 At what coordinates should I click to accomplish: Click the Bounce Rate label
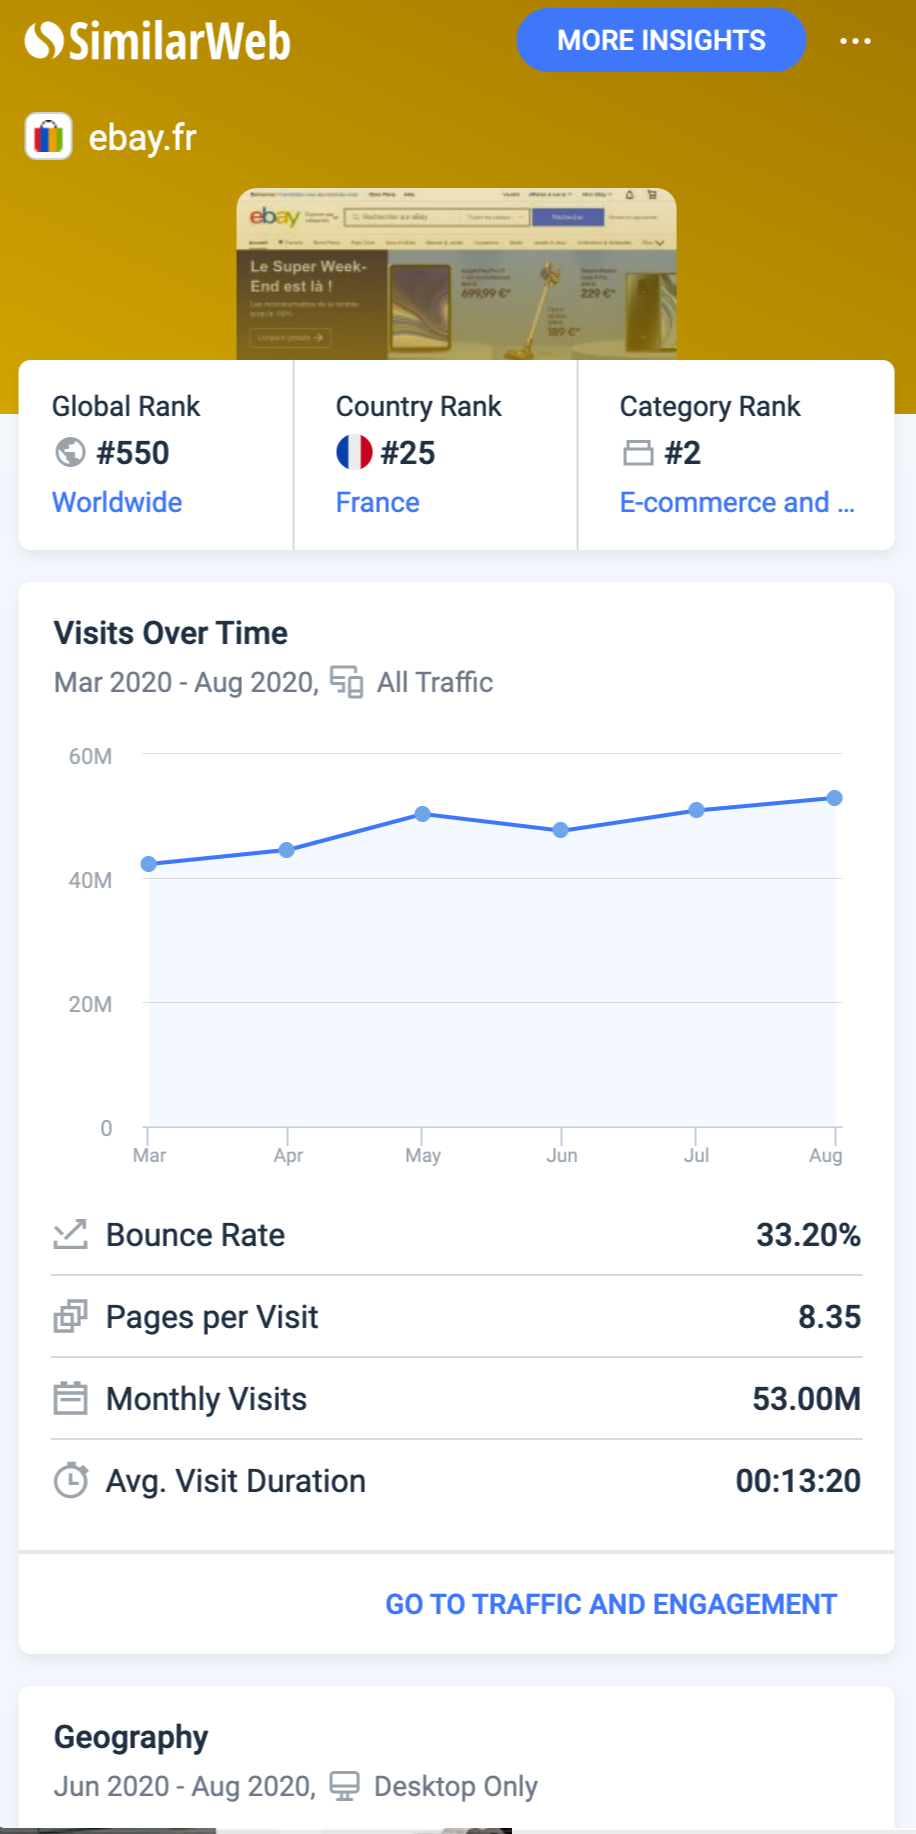(x=196, y=1235)
